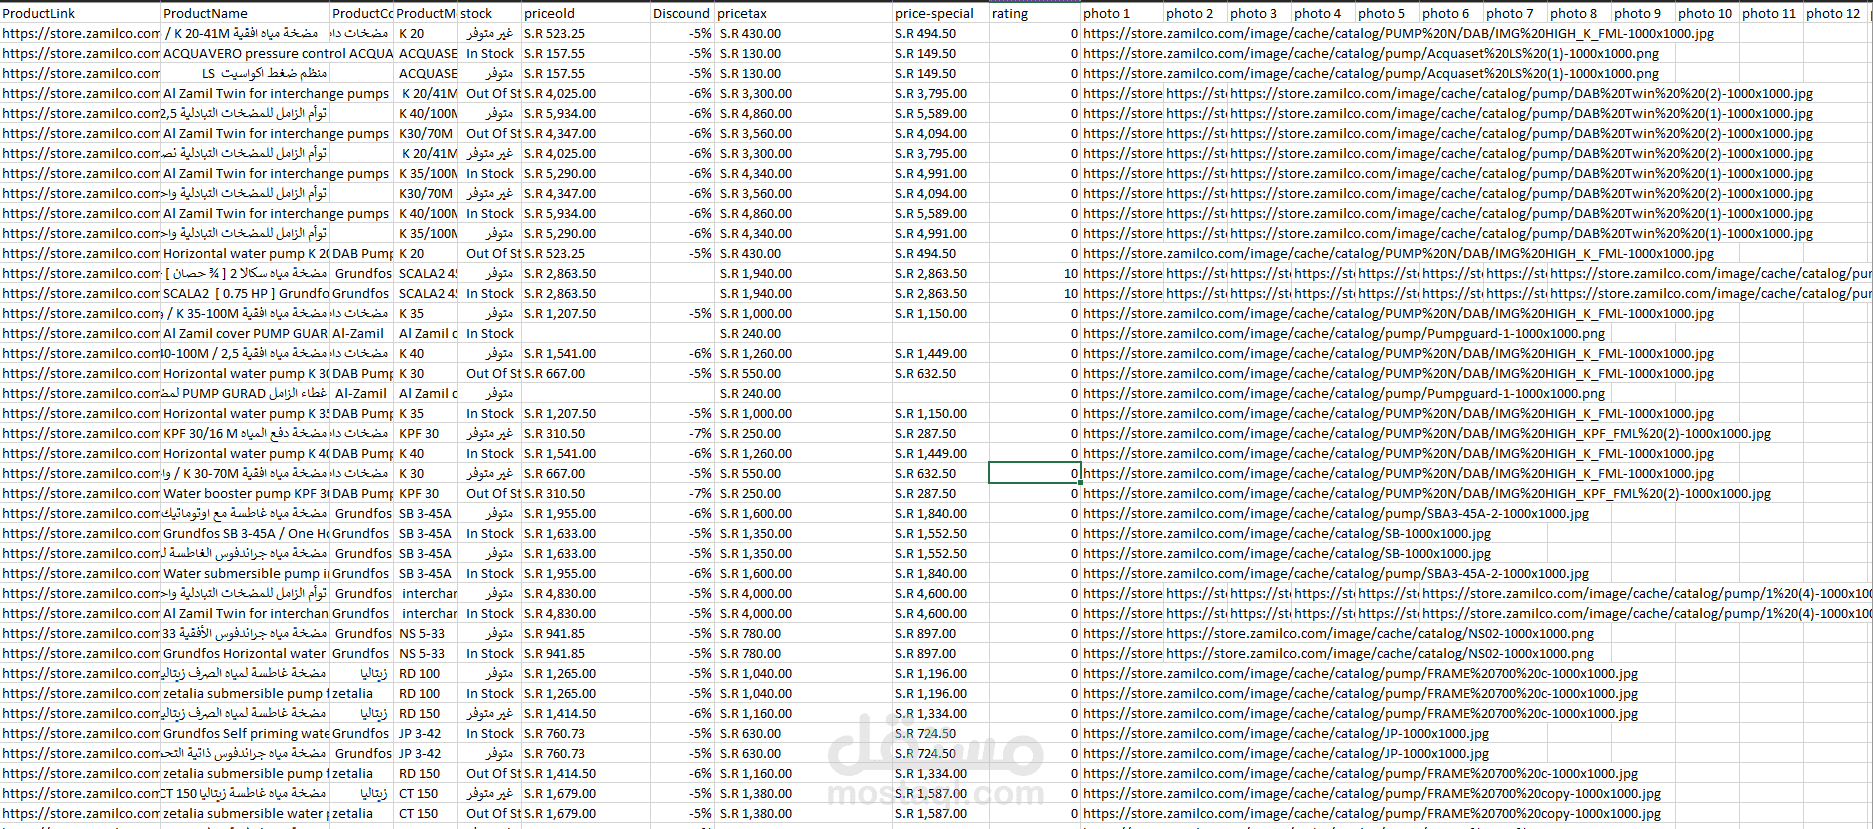1873x829 pixels.
Task: Select the photo 12 header cell
Action: (x=1836, y=13)
